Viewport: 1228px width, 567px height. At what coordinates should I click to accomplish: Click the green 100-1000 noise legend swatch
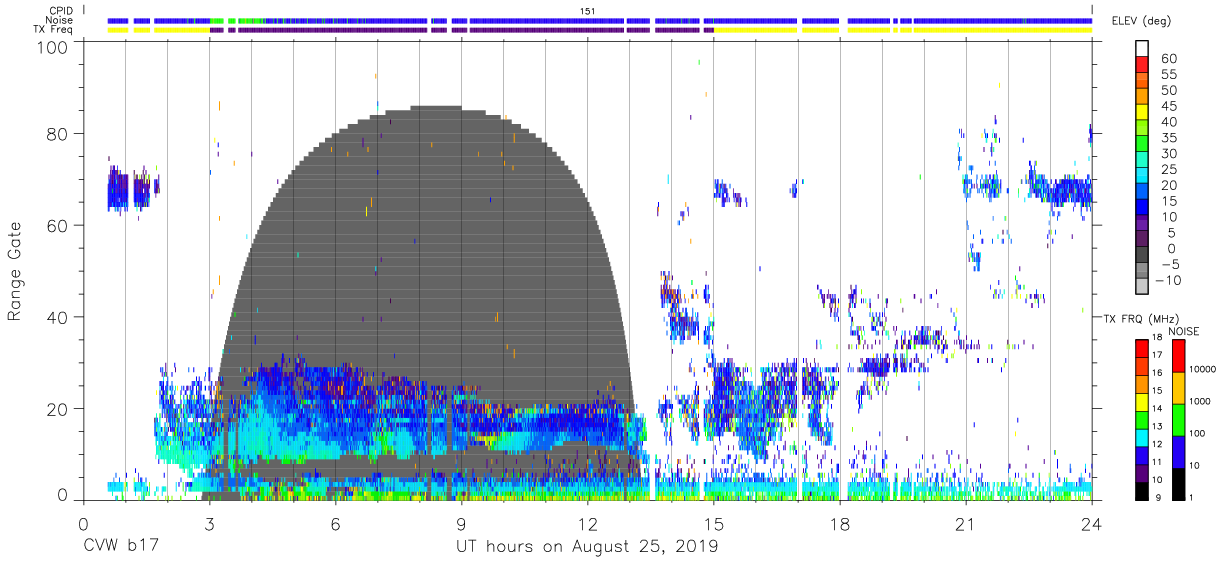coord(1178,419)
